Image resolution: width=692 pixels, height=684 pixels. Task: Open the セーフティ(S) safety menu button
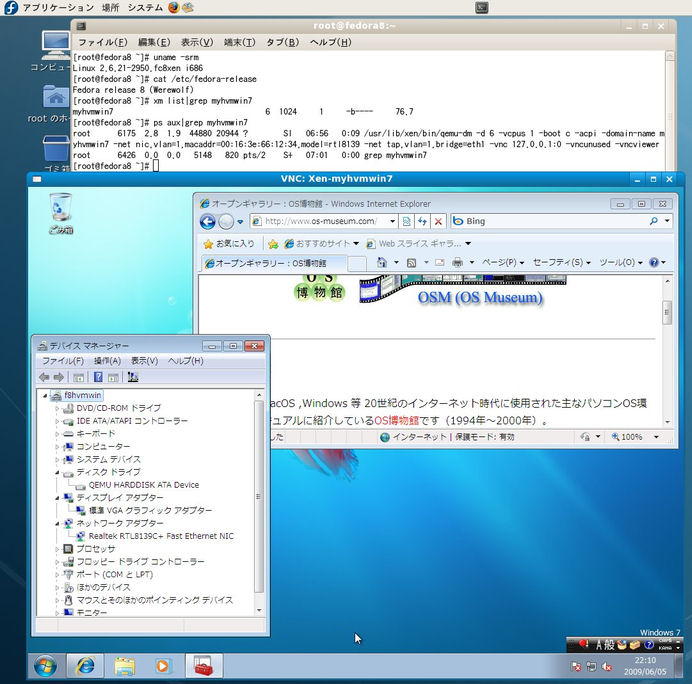[x=561, y=263]
